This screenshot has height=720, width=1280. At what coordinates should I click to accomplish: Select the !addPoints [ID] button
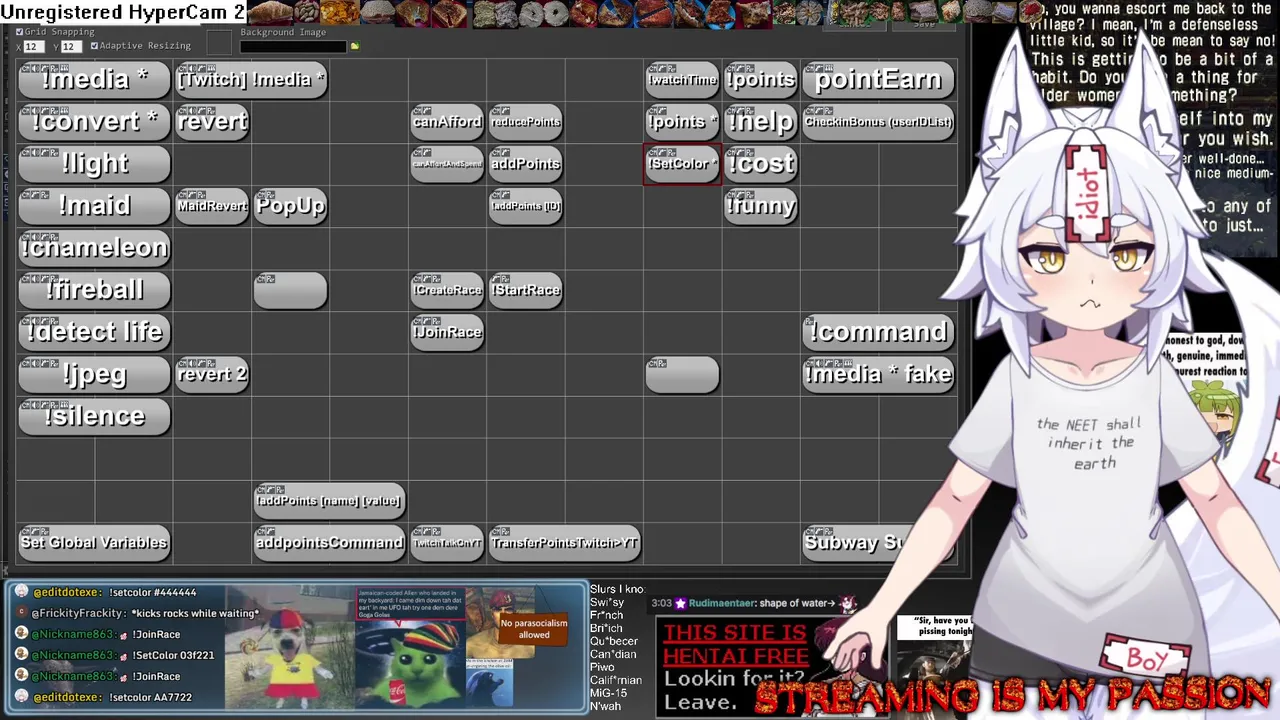pos(526,206)
